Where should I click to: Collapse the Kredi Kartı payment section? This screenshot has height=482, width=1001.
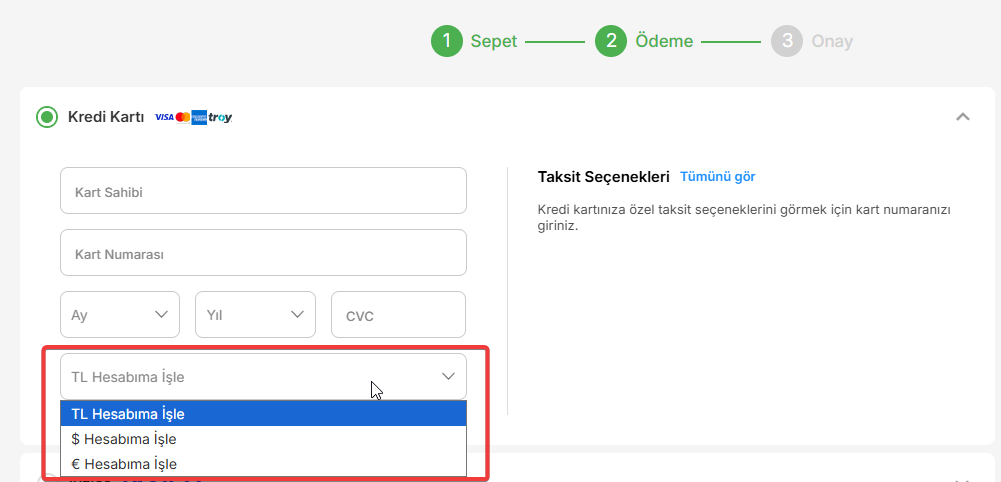[x=963, y=117]
